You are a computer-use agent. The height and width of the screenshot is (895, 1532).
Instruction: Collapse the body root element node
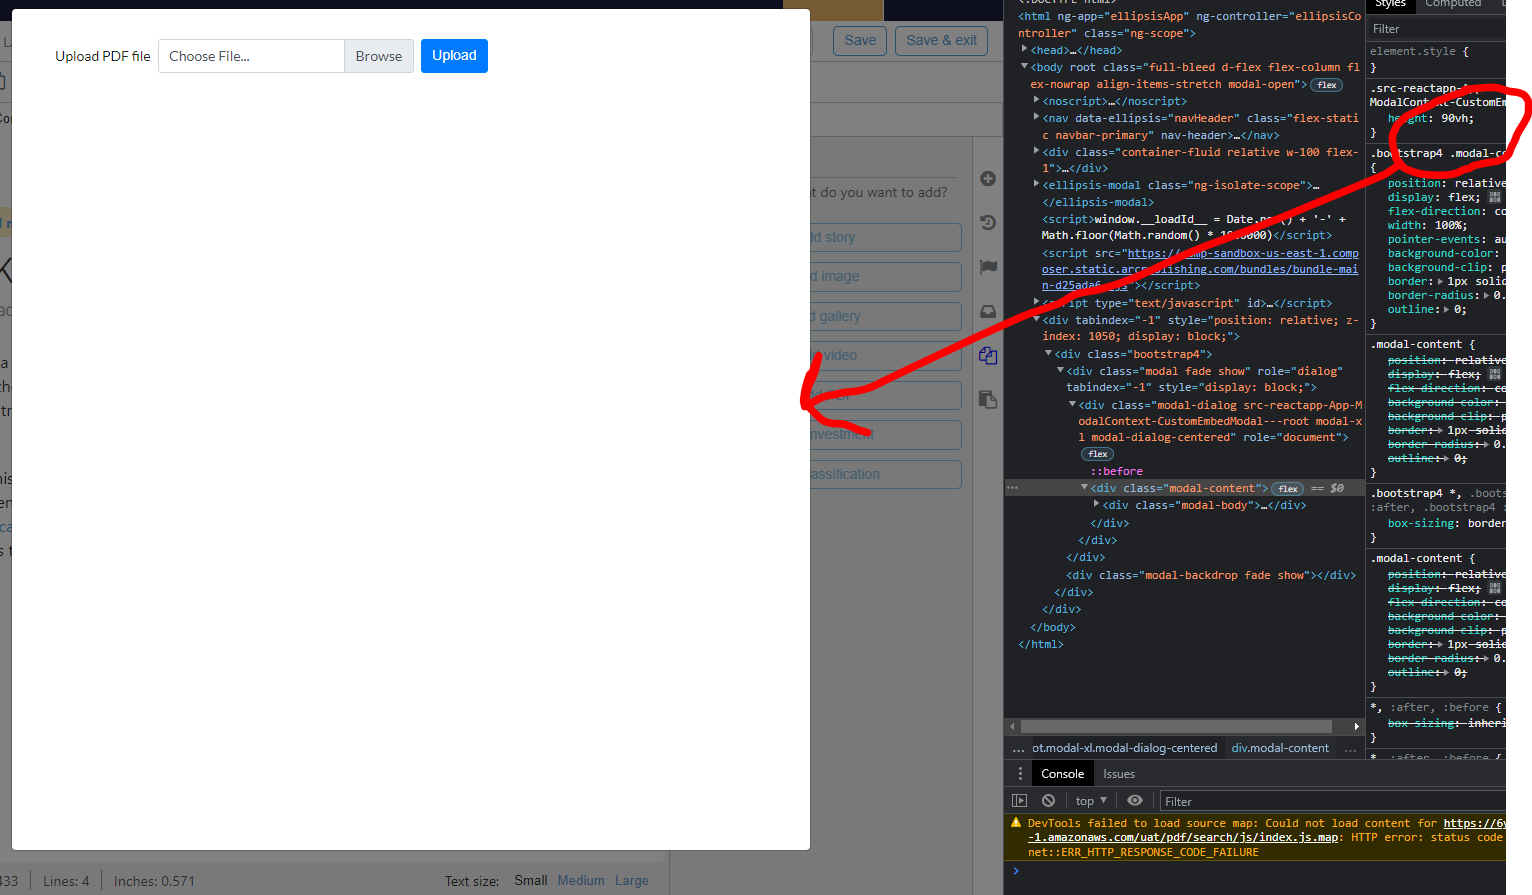tap(1024, 67)
